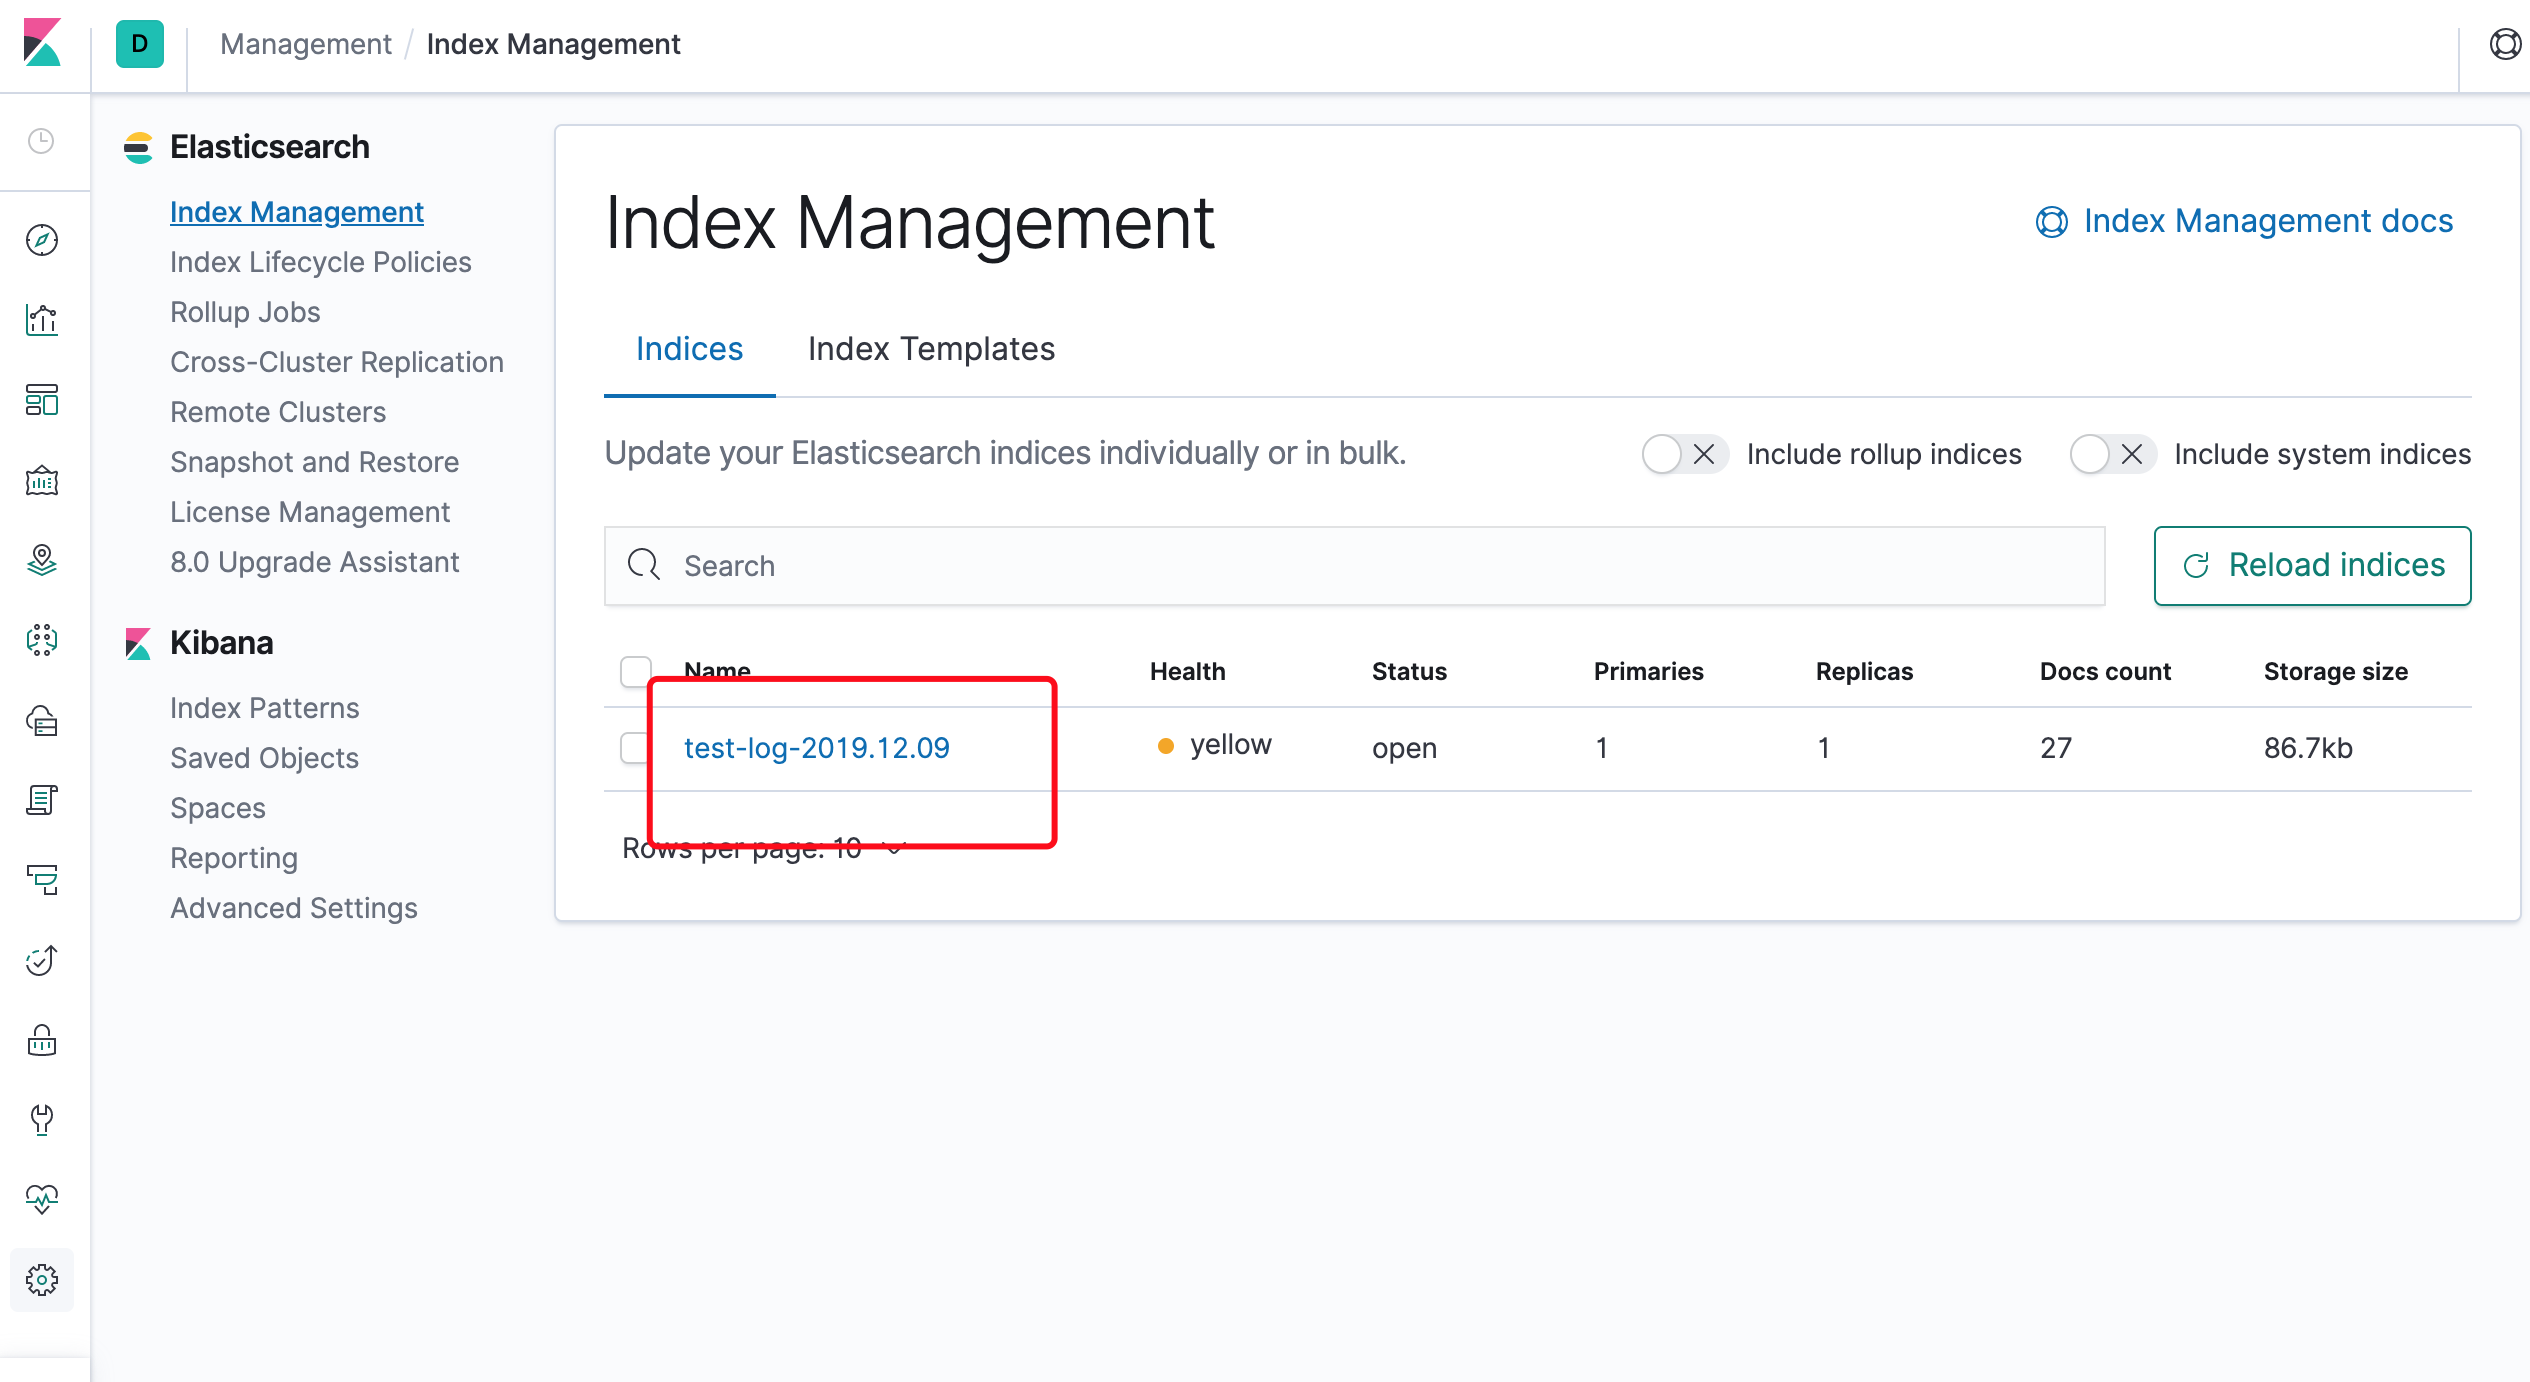Enable Include rollup indices switch

(1683, 454)
